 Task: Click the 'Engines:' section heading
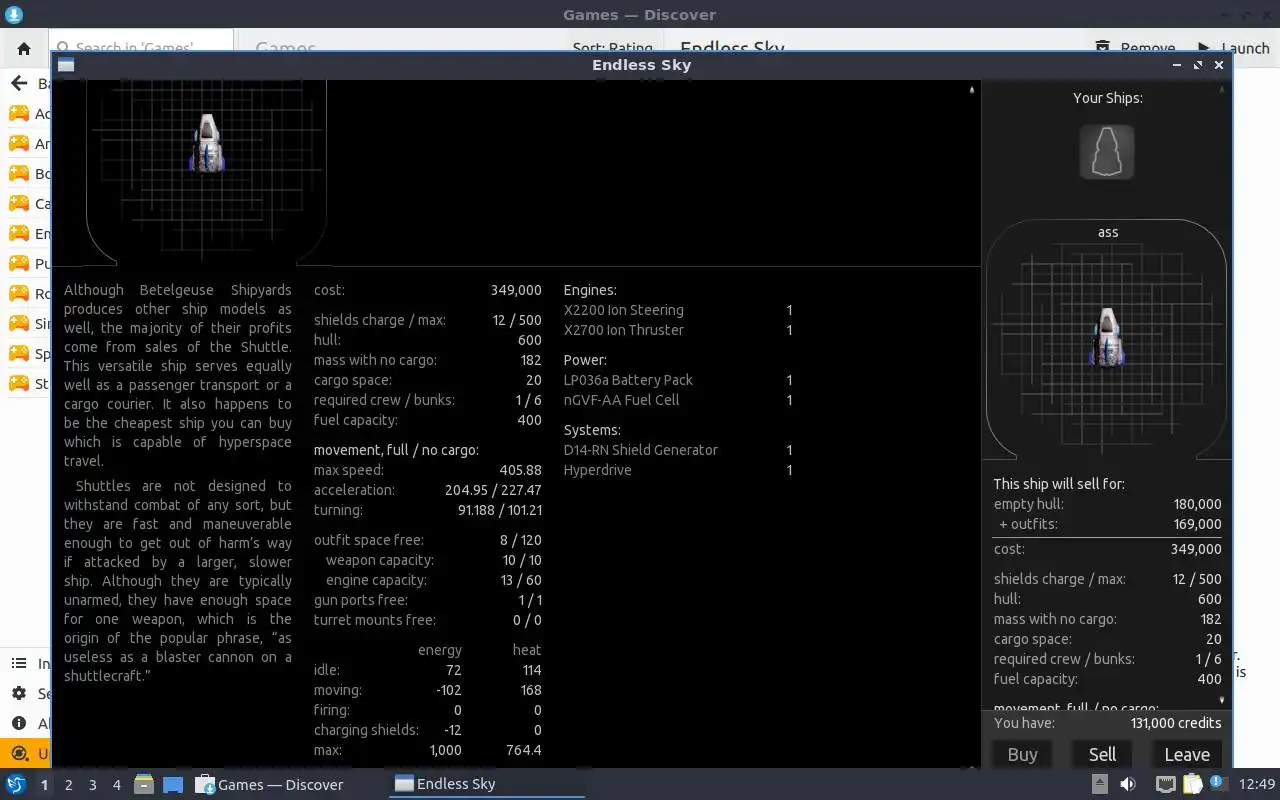(x=590, y=290)
